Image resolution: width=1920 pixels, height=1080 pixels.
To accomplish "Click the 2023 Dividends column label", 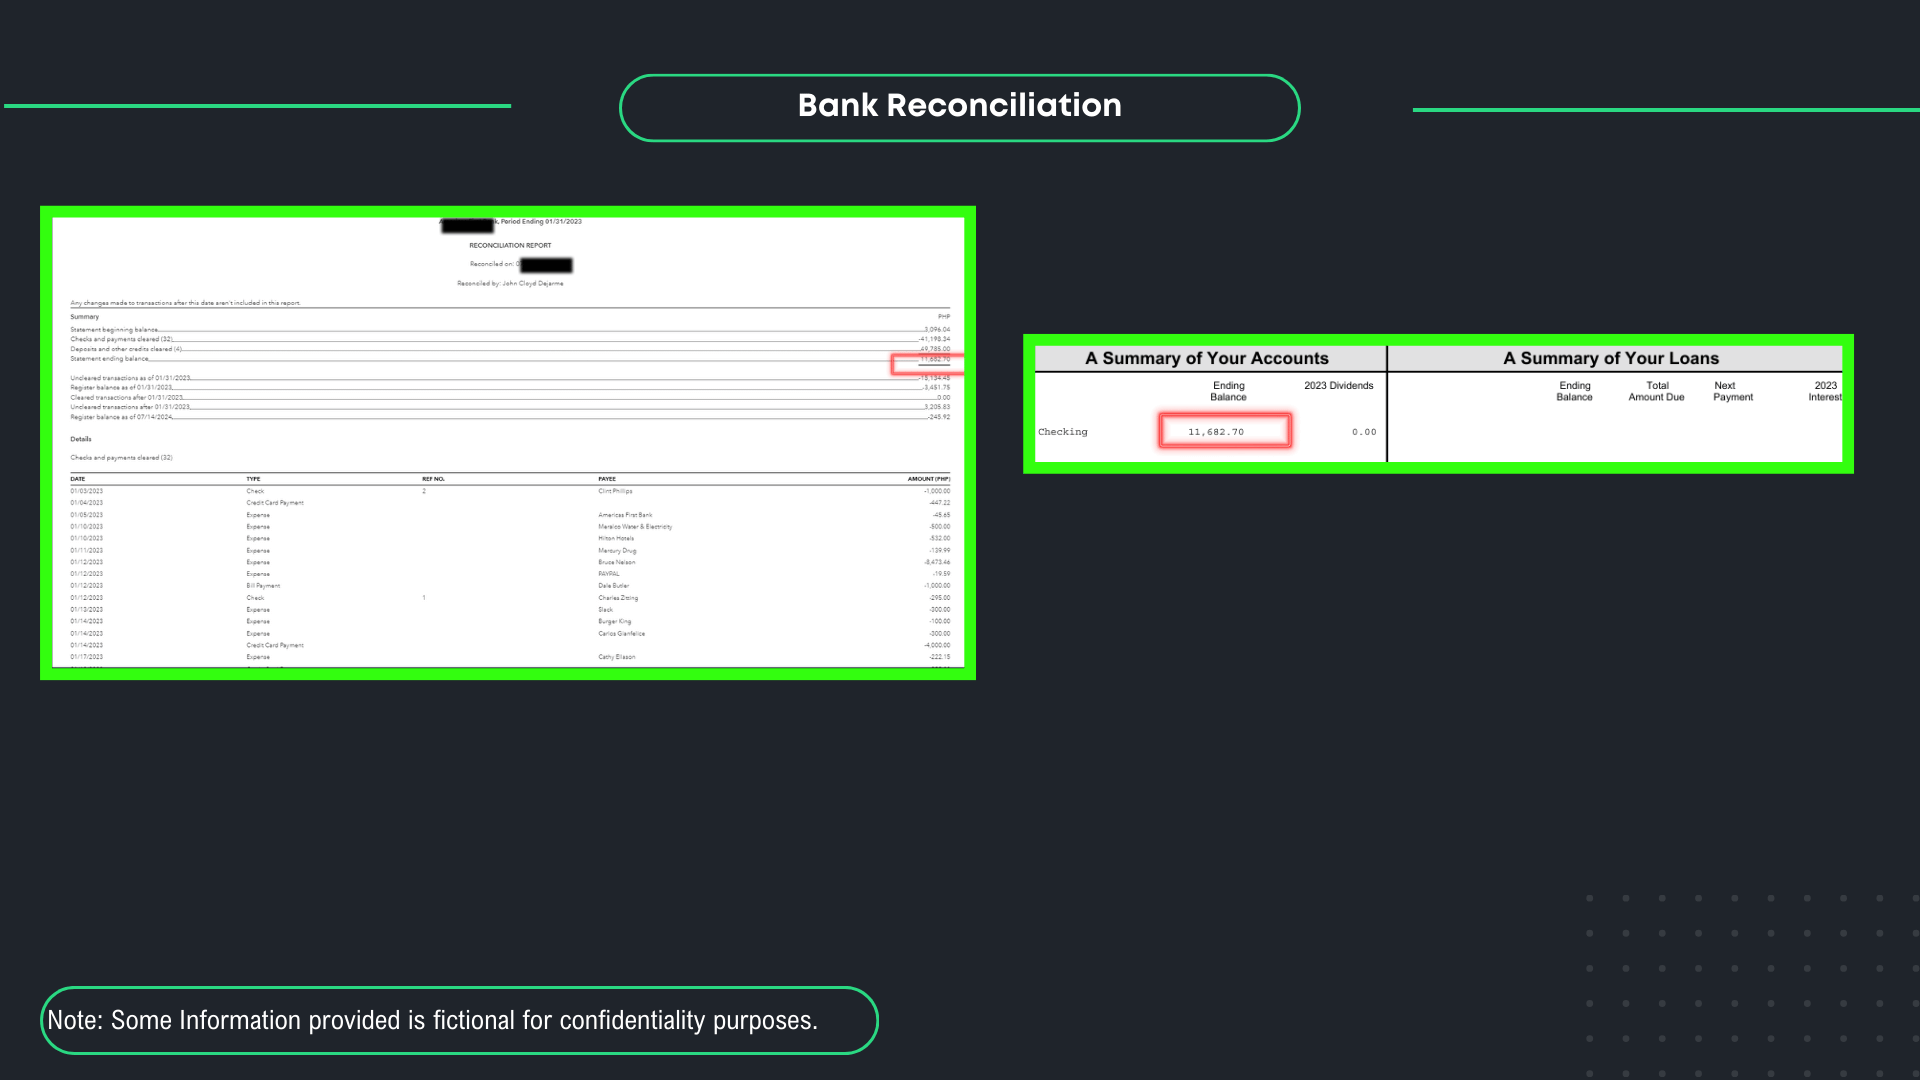I will [x=1338, y=385].
